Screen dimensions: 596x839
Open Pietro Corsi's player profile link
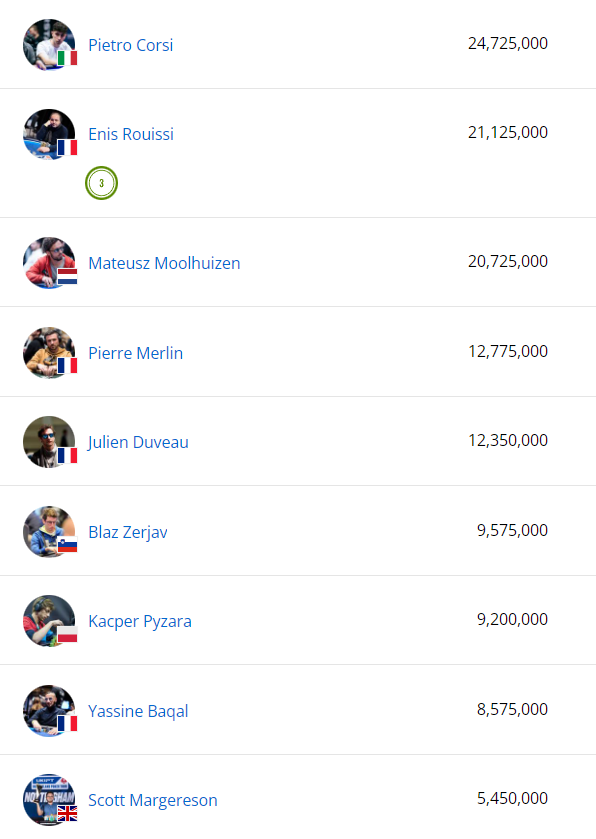tap(131, 45)
